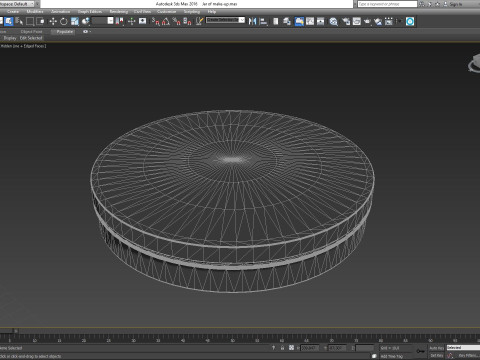Click the Z coordinate input field

pos(365,348)
